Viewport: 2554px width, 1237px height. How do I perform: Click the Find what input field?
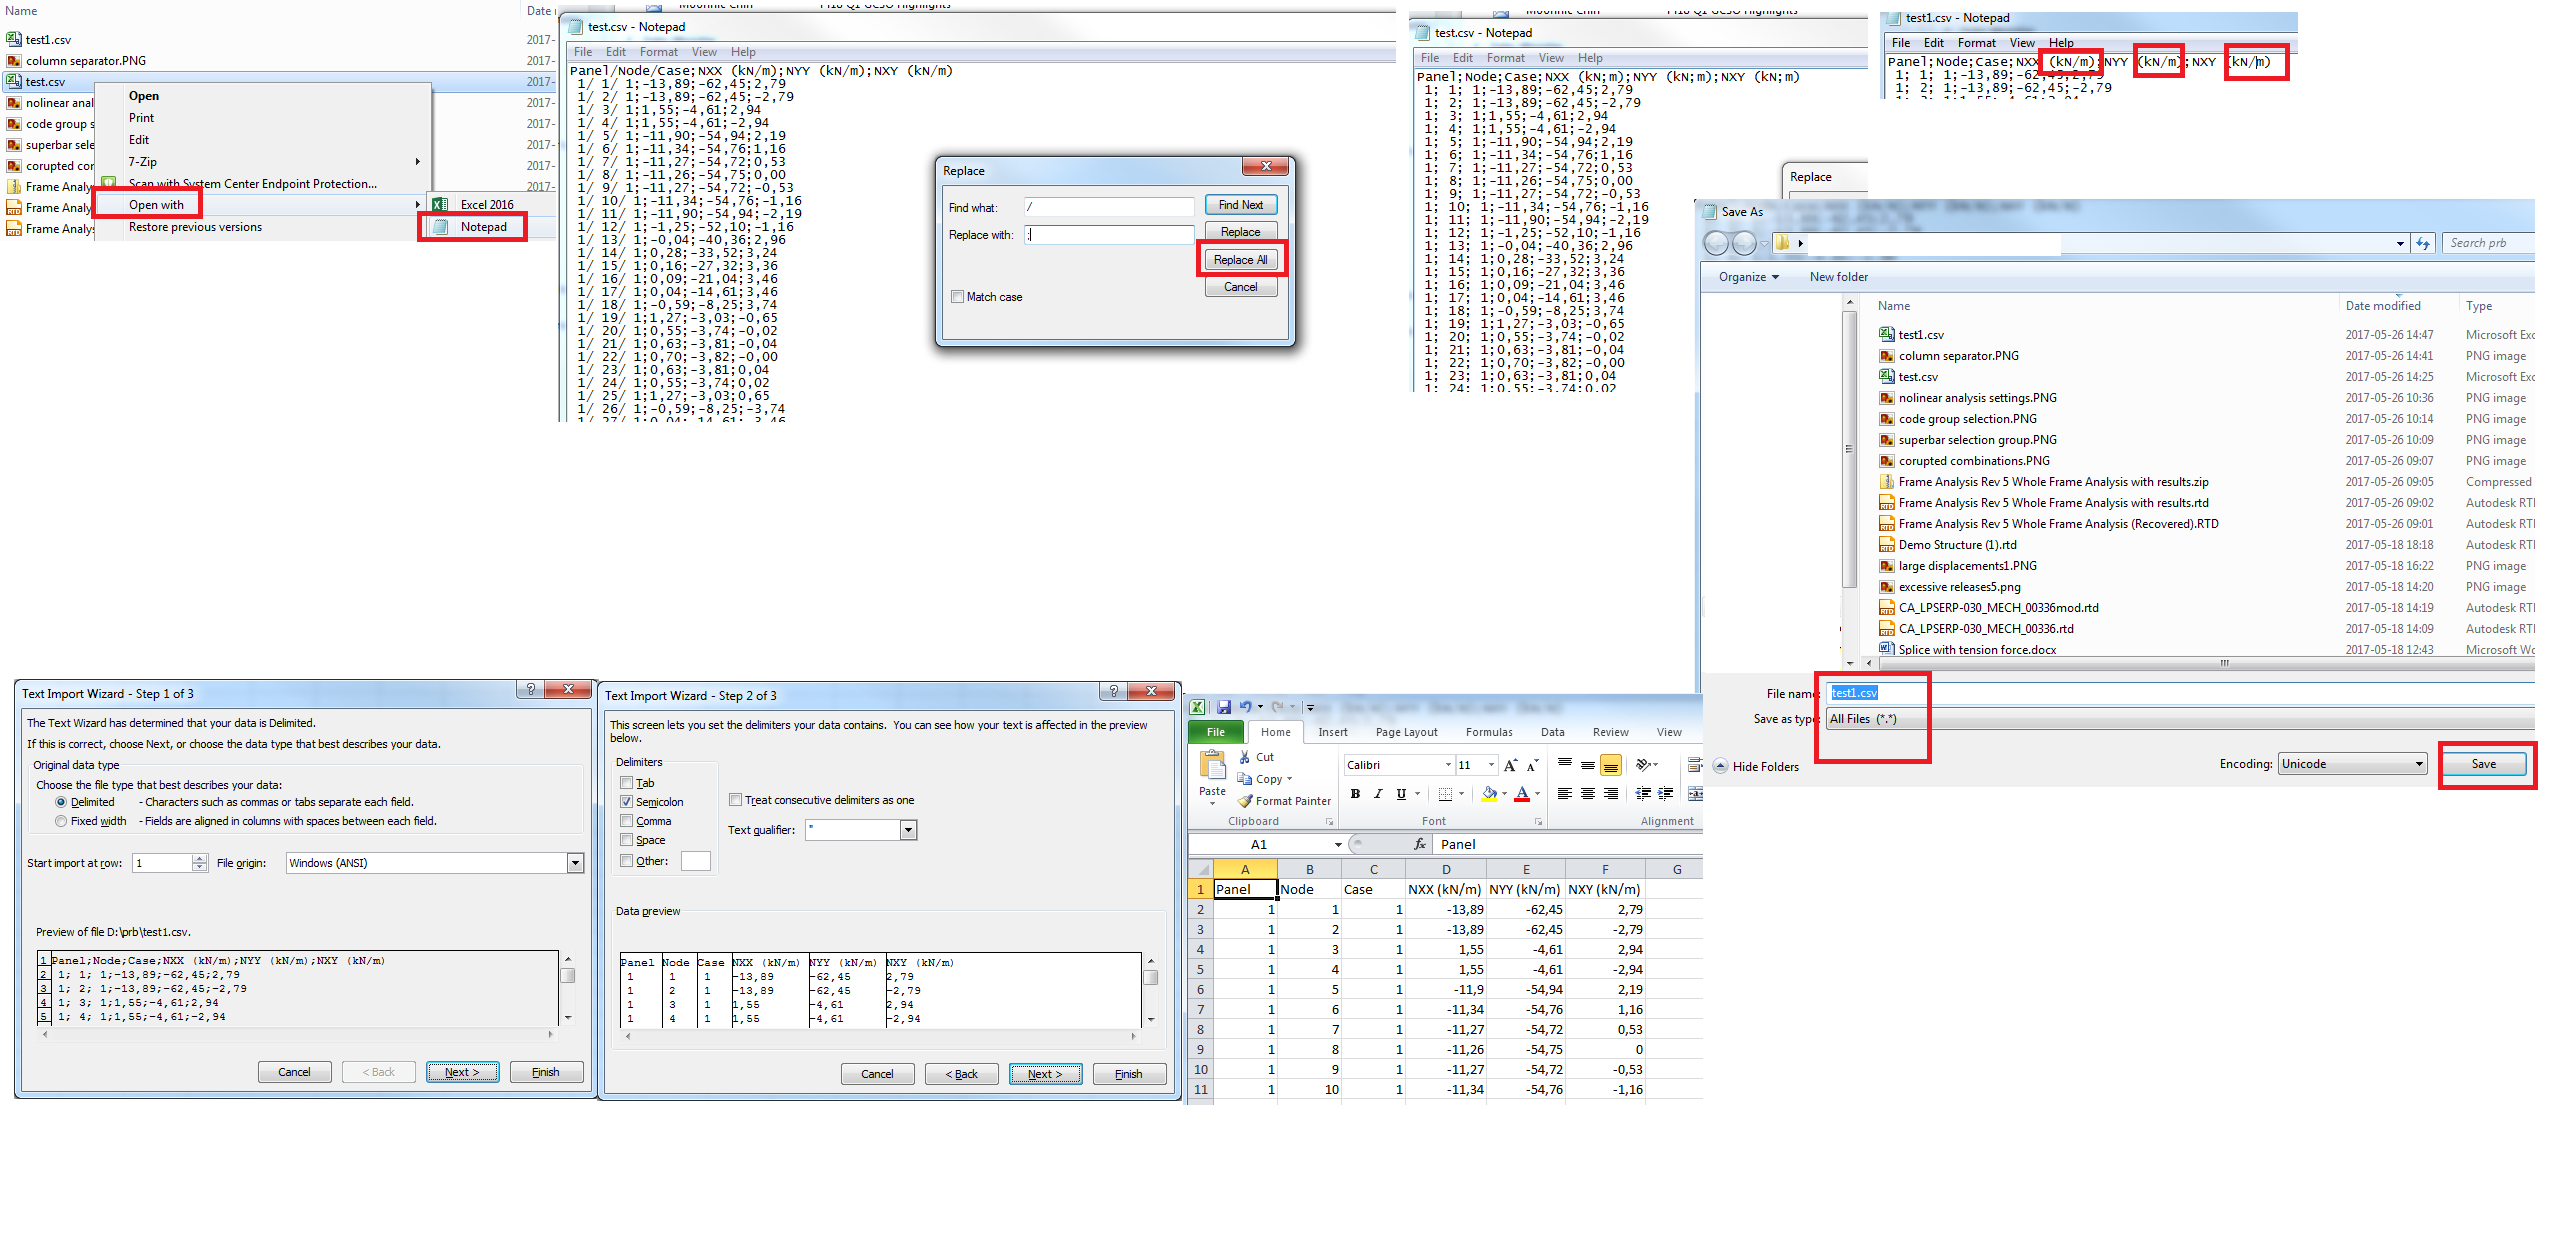[x=1108, y=207]
